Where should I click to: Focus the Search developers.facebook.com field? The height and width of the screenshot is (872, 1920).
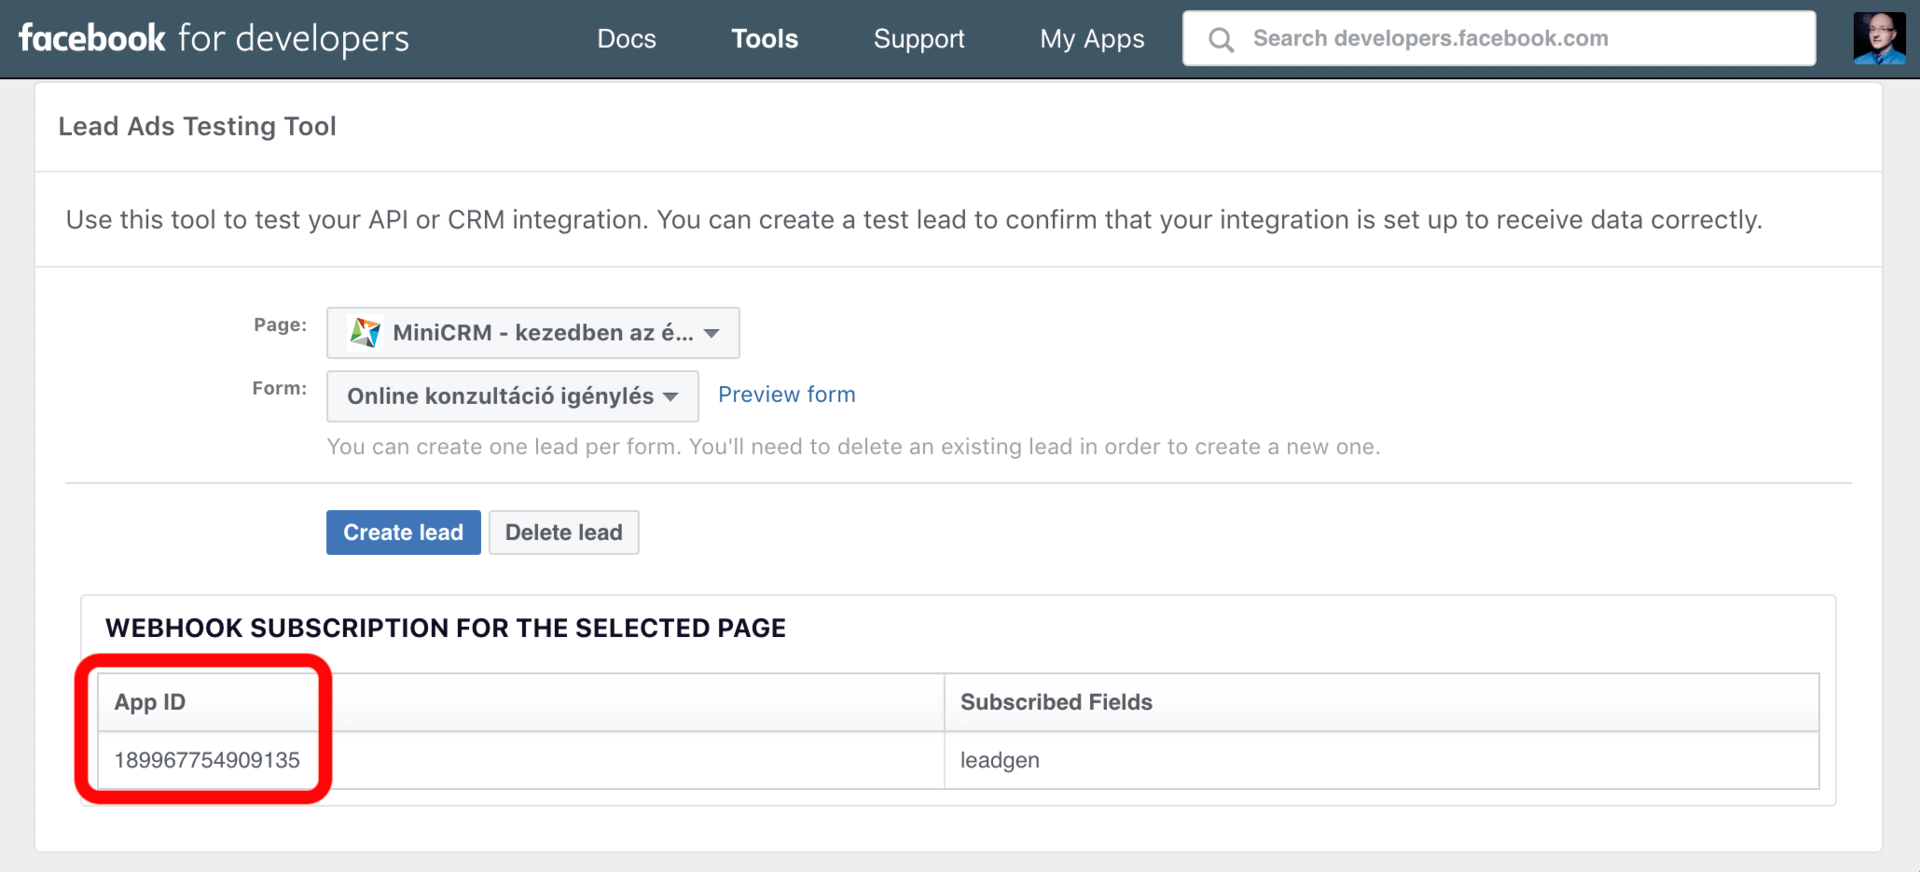pos(1499,38)
